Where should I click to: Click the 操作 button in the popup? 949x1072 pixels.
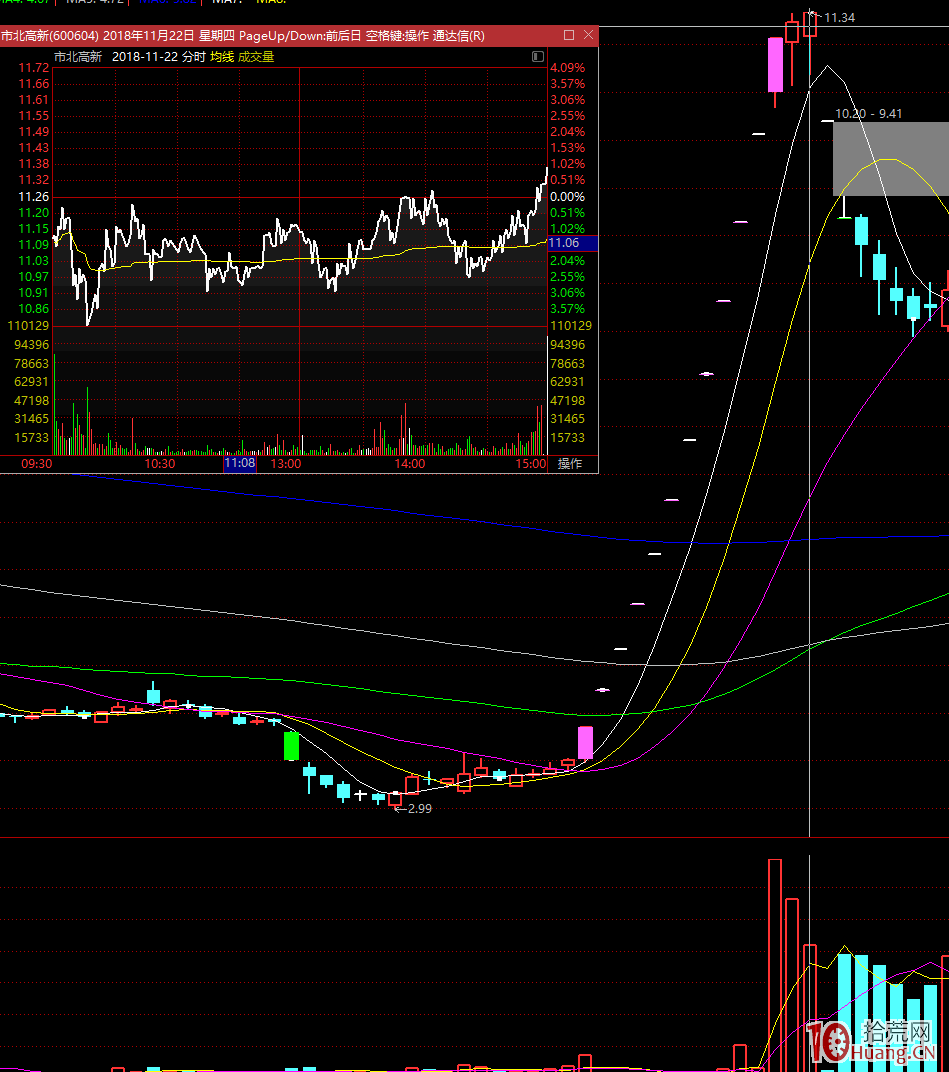click(x=570, y=464)
